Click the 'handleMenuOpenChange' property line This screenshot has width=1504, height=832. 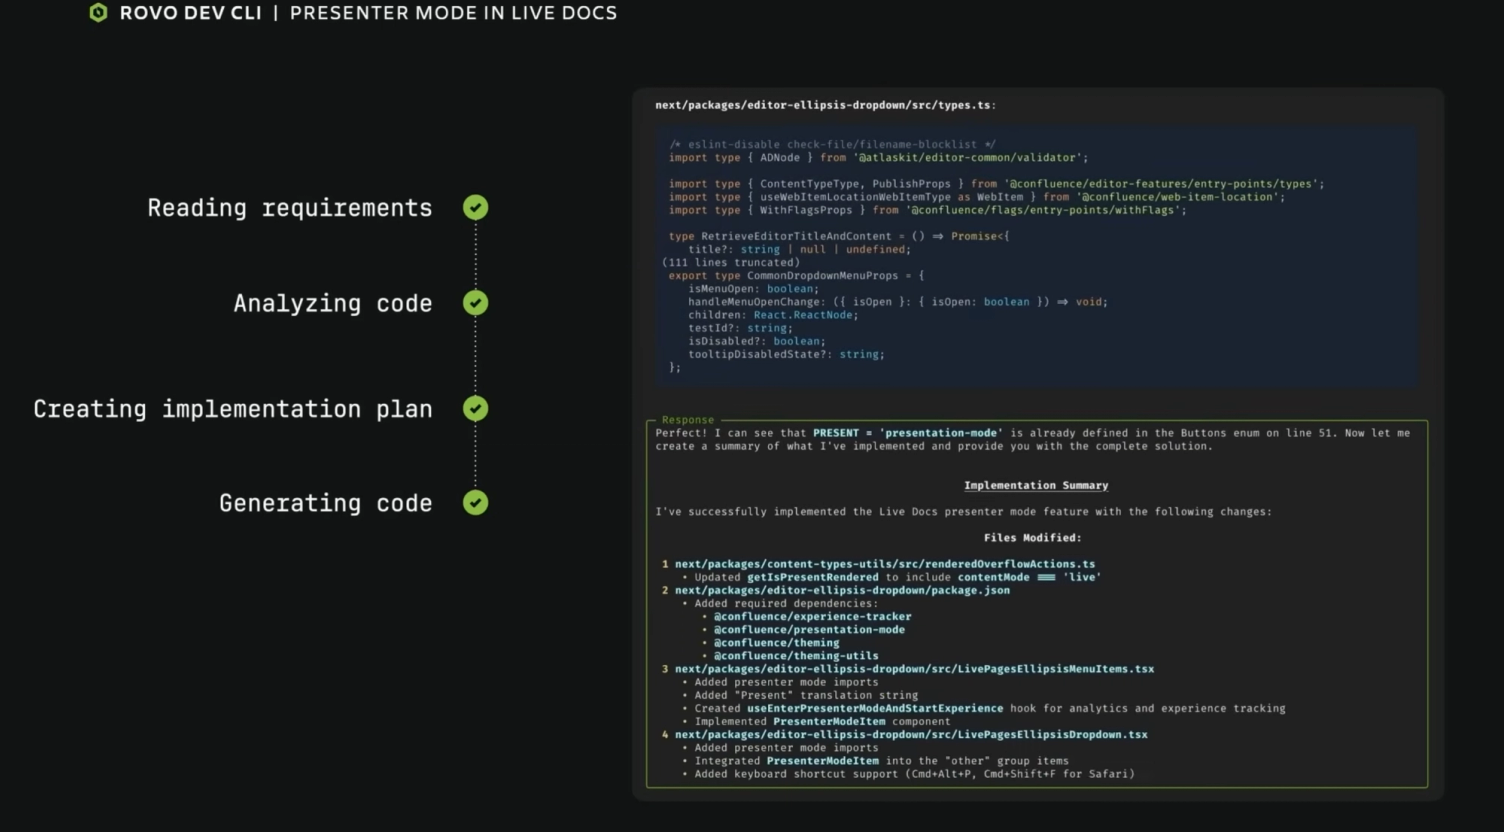pos(898,301)
